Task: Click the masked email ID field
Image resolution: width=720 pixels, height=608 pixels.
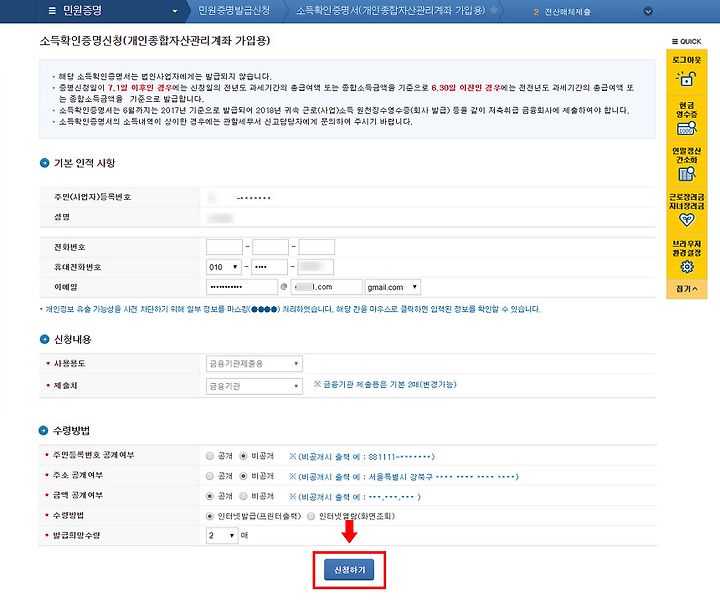Action: click(242, 287)
